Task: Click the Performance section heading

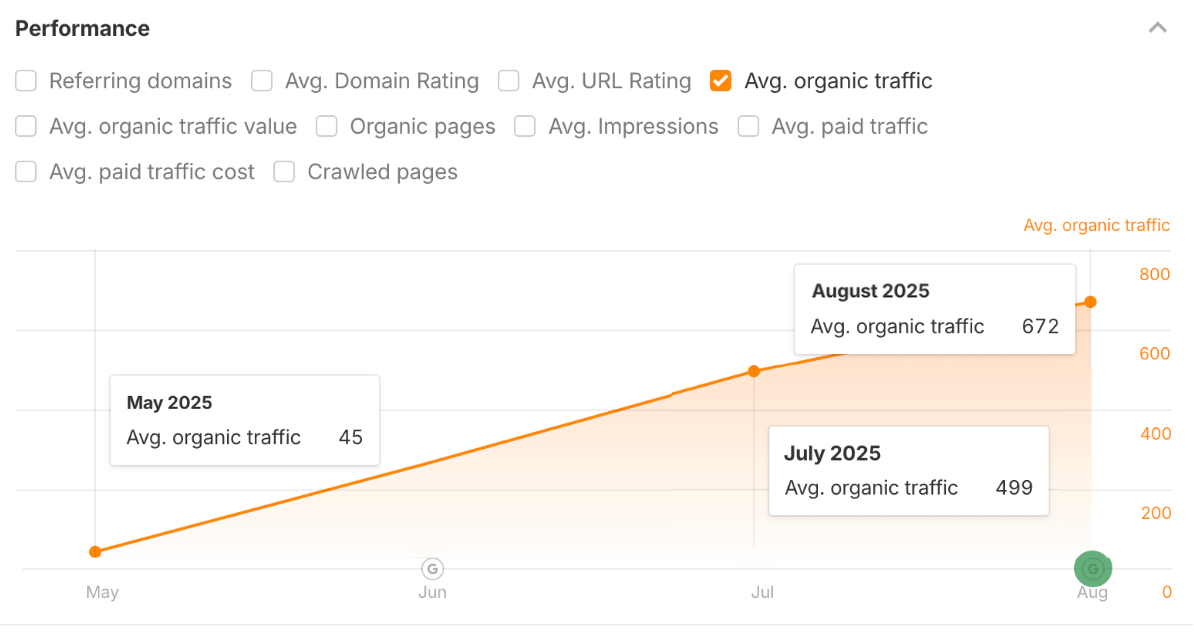Action: 81,29
